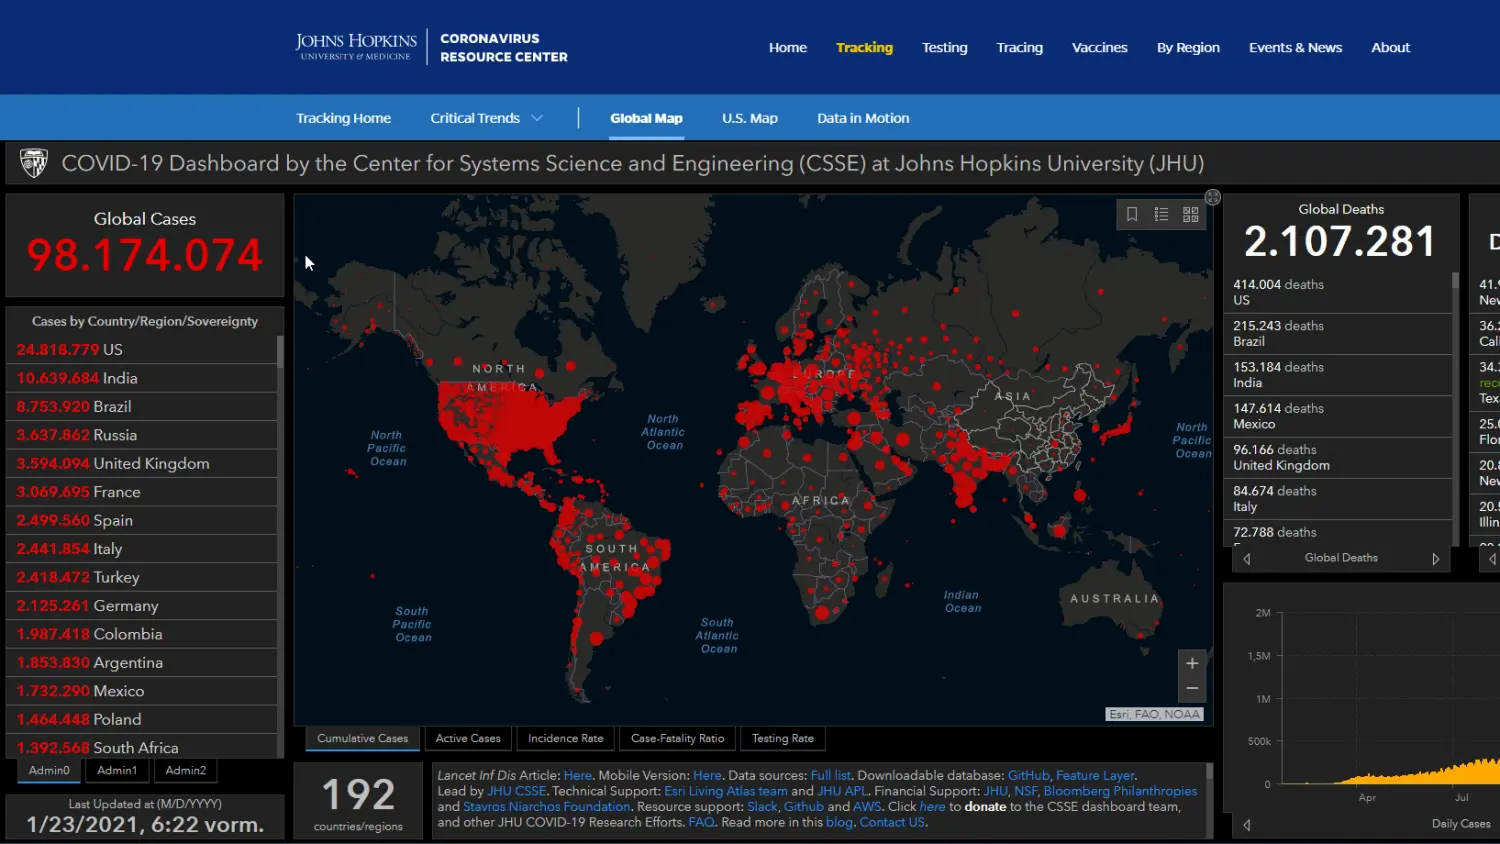Zoom out of the map with minus button
Image resolution: width=1500 pixels, height=844 pixels.
coord(1192,689)
